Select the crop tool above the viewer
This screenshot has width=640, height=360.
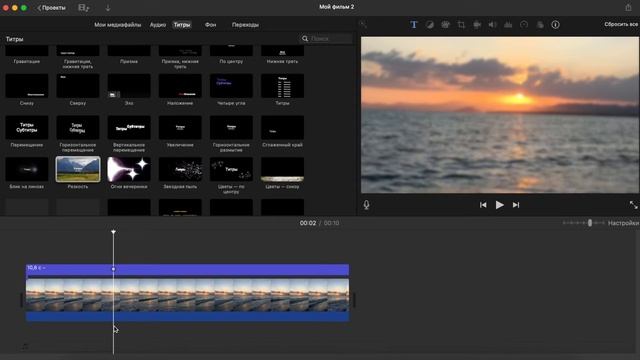pyautogui.click(x=461, y=24)
